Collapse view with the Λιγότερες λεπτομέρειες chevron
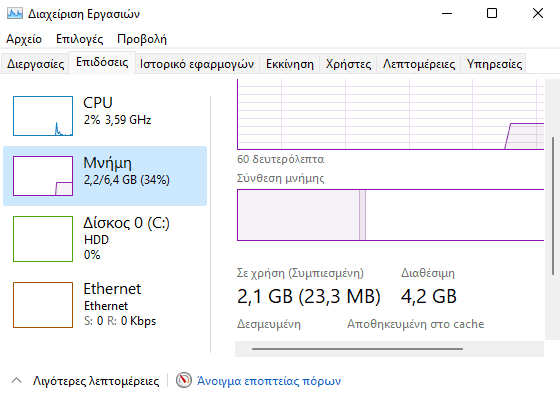 pos(16,380)
